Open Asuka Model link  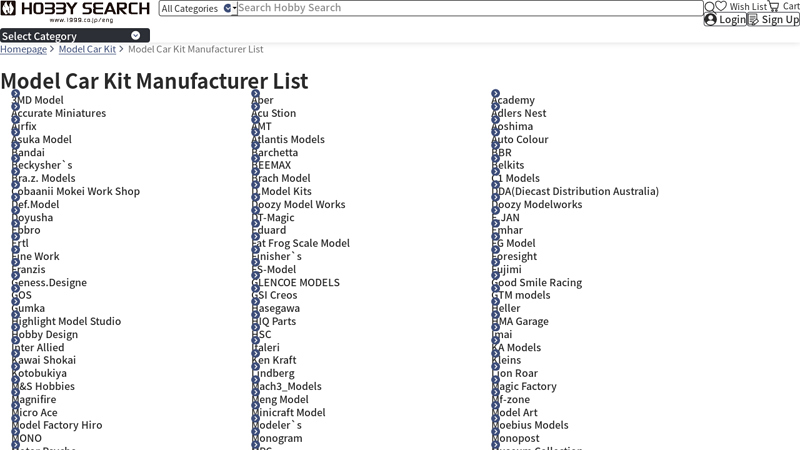coord(41,139)
